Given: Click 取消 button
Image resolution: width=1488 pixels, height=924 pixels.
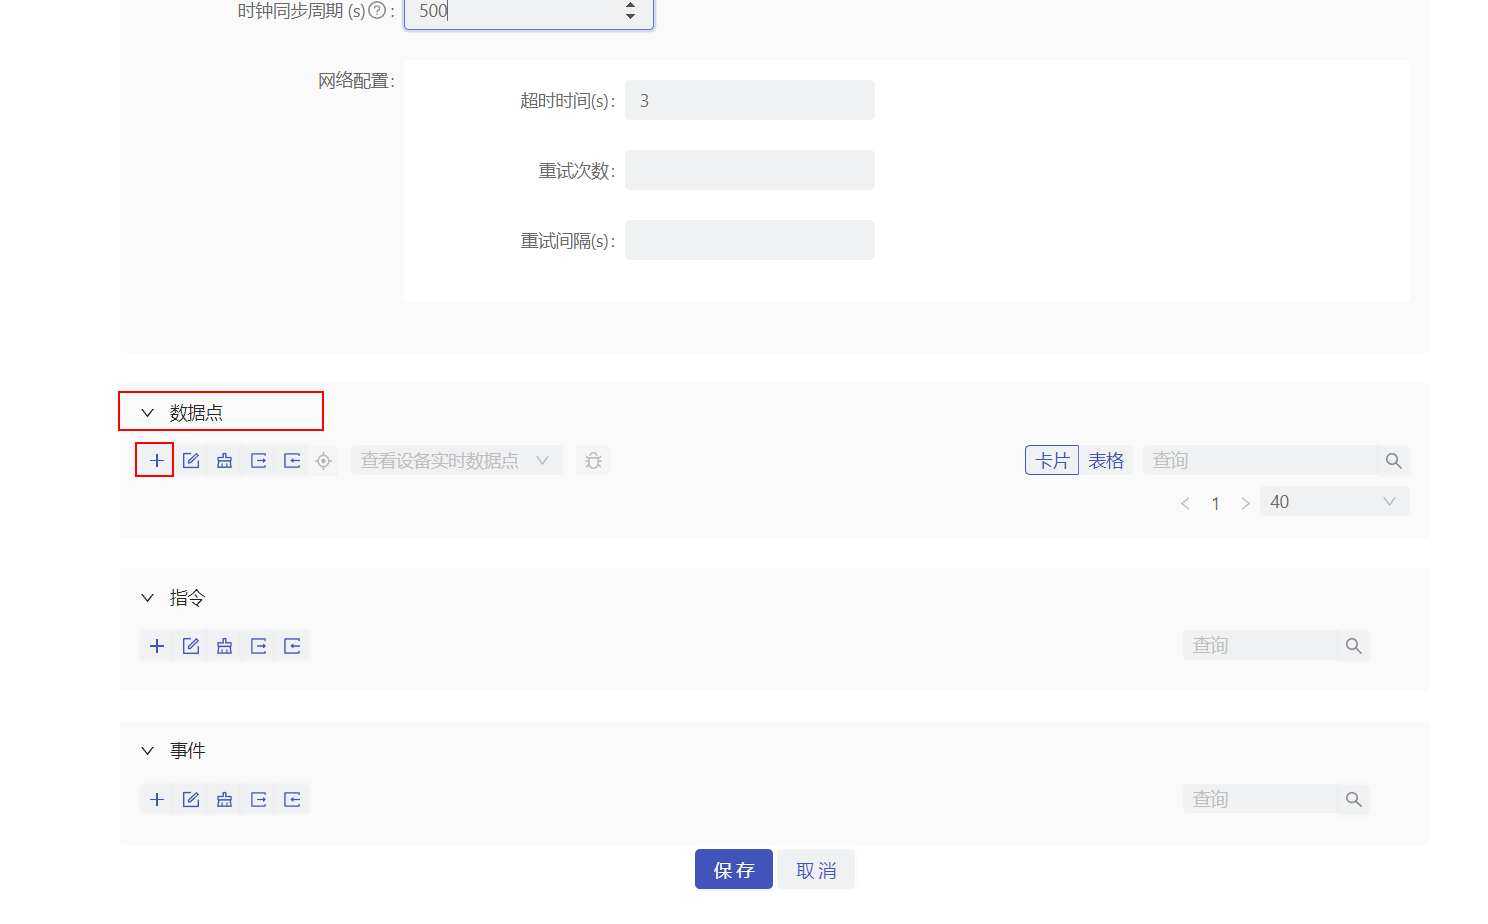Looking at the screenshot, I should click(816, 869).
